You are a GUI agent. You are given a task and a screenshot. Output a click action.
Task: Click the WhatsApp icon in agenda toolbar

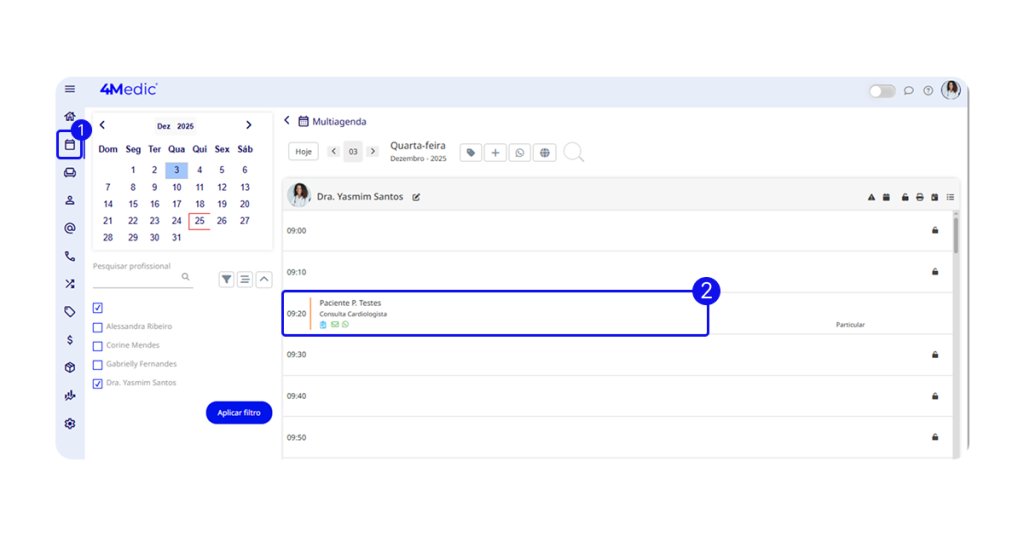519,153
